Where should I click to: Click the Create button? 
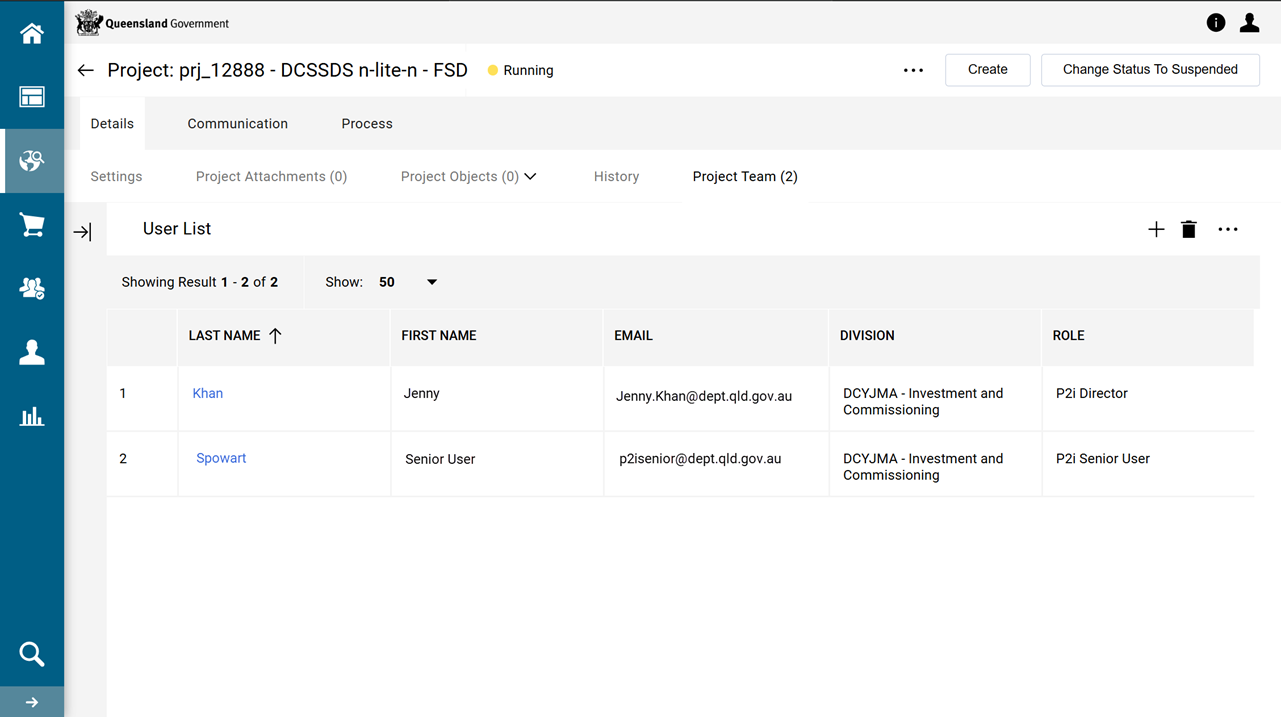point(987,70)
